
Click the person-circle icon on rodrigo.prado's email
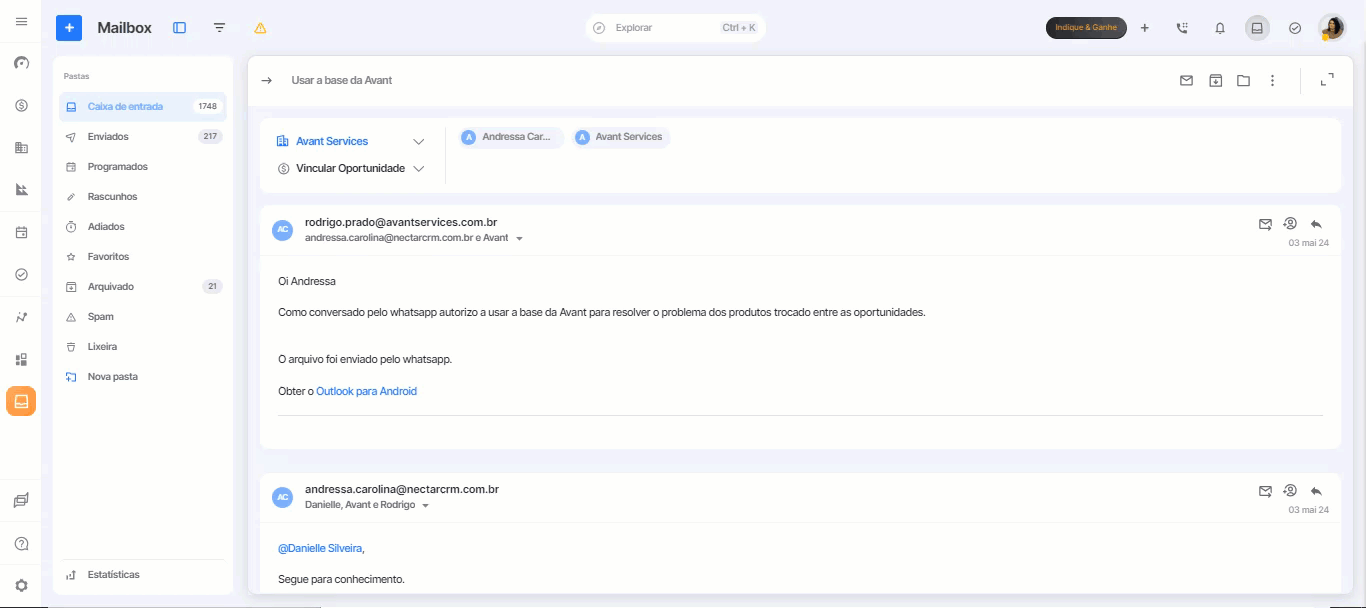[1290, 224]
